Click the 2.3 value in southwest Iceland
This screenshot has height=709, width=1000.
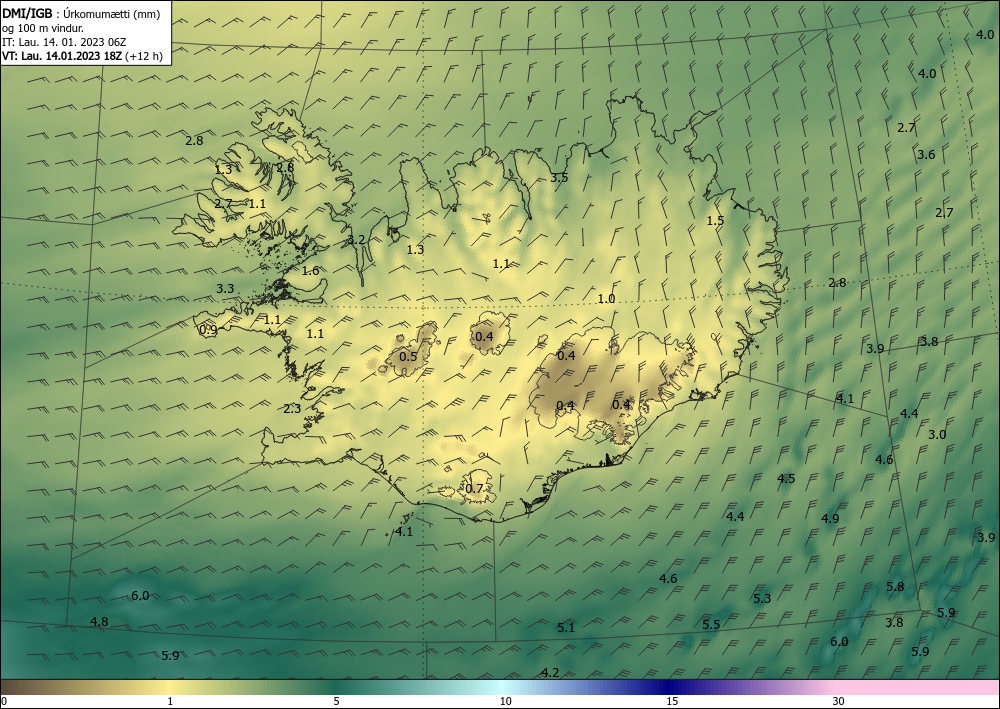(x=292, y=409)
